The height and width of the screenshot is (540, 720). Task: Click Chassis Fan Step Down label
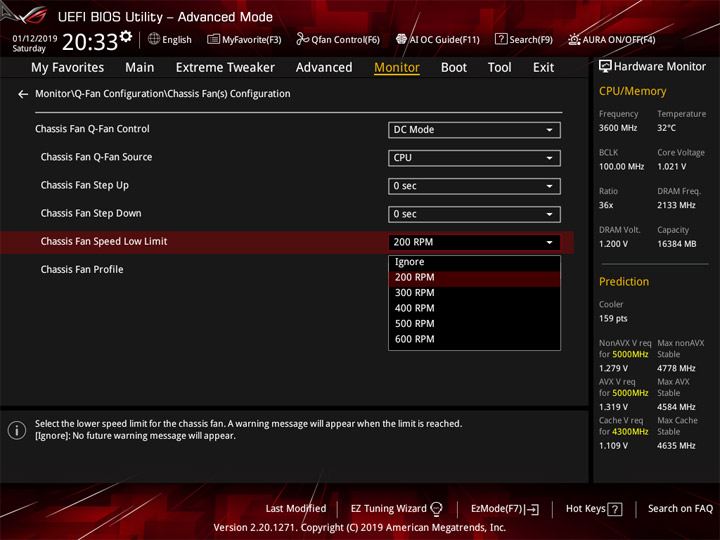pyautogui.click(x=91, y=214)
